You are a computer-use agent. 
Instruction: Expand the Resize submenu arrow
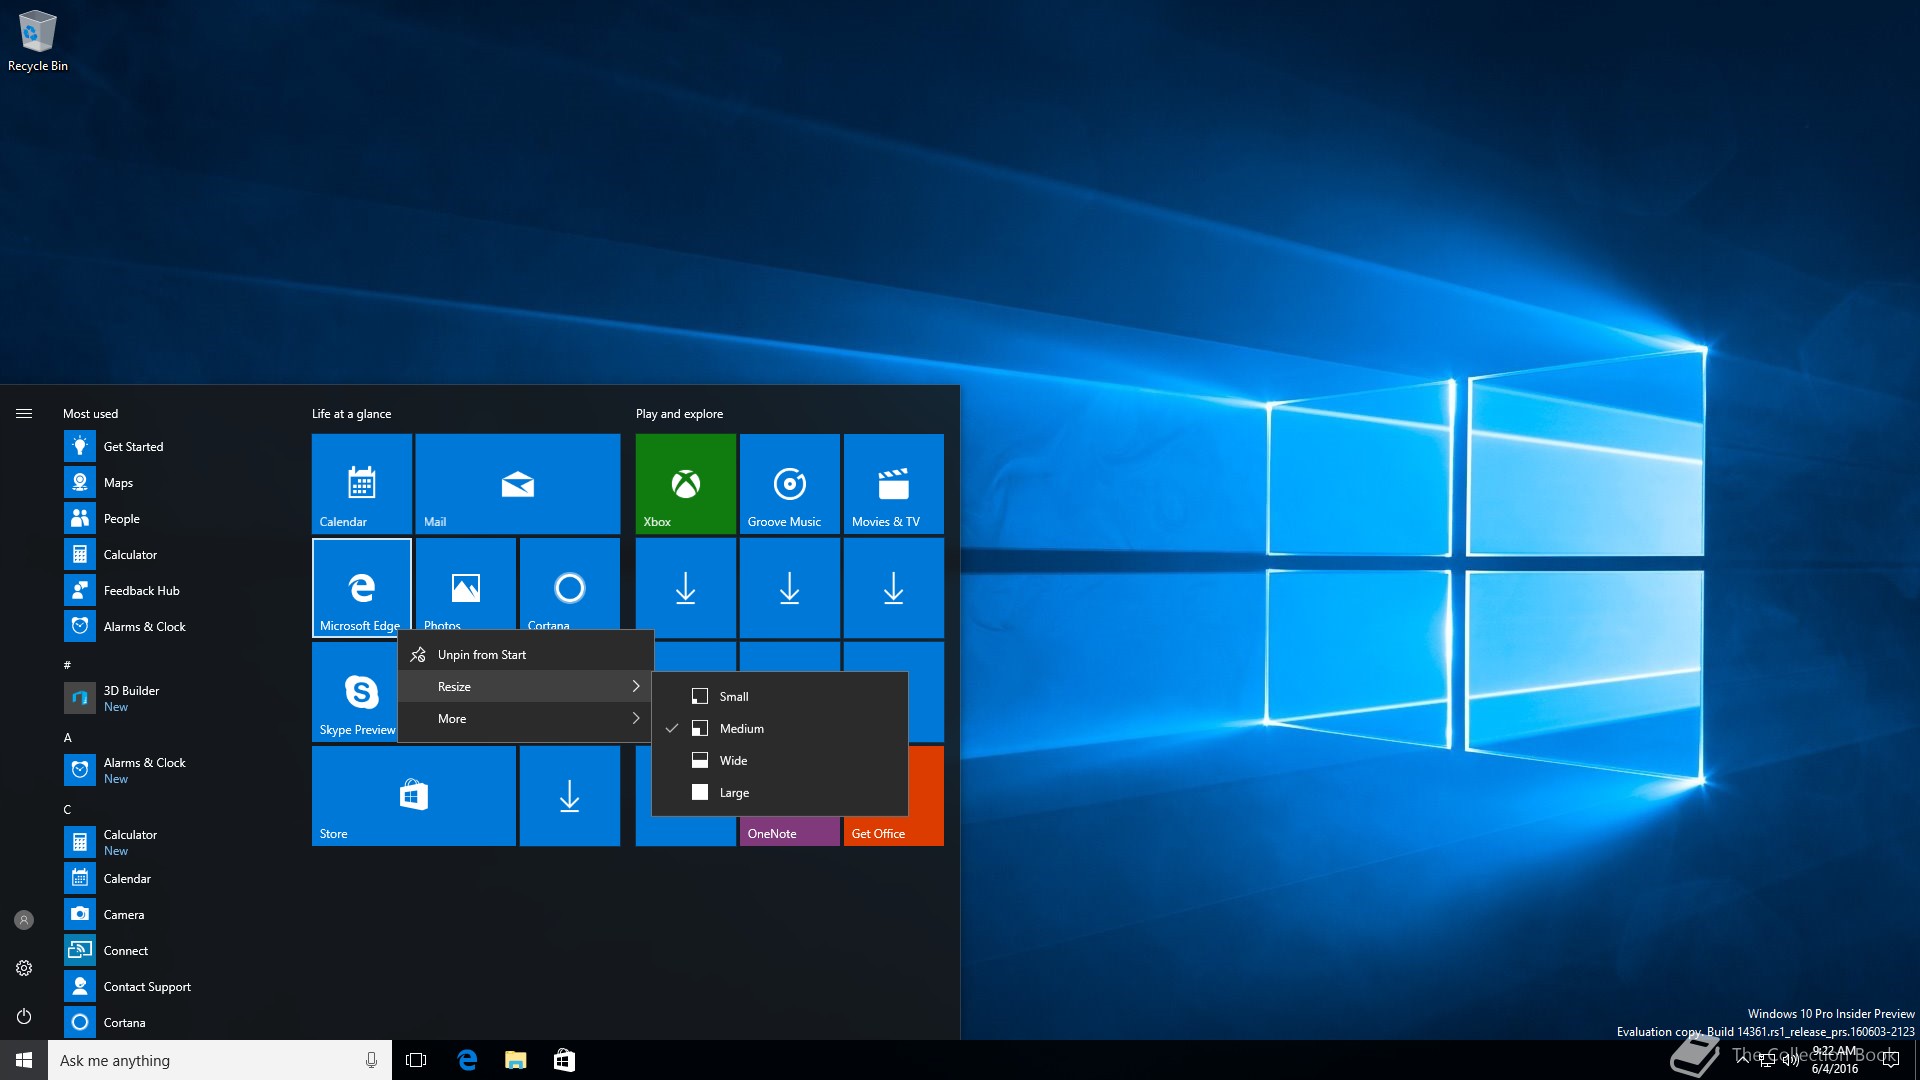tap(635, 686)
